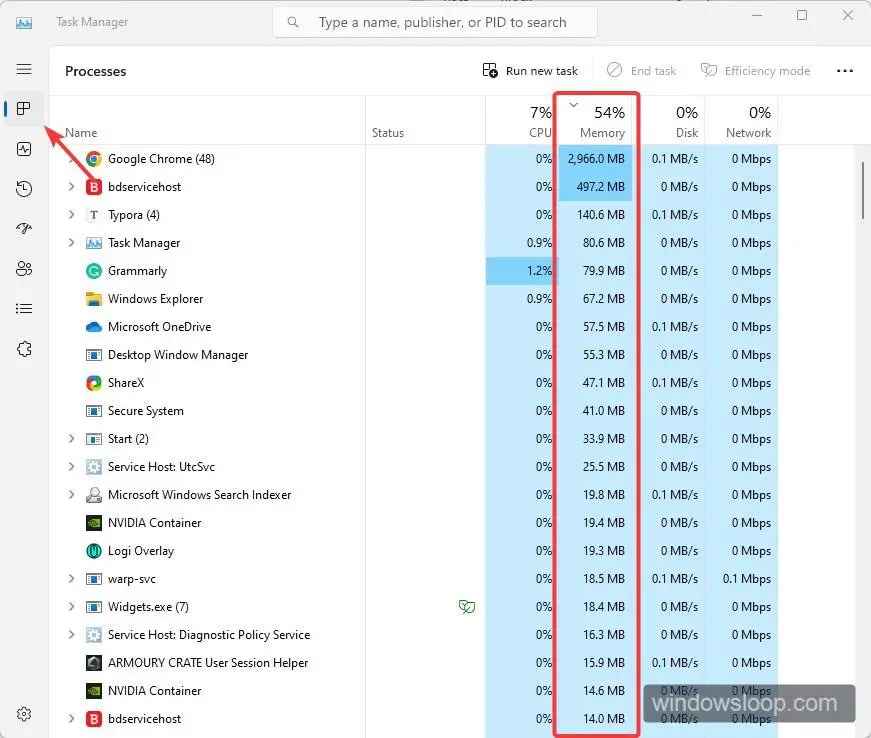
Task: Select the Microsoft OneDrive process name
Action: point(159,327)
